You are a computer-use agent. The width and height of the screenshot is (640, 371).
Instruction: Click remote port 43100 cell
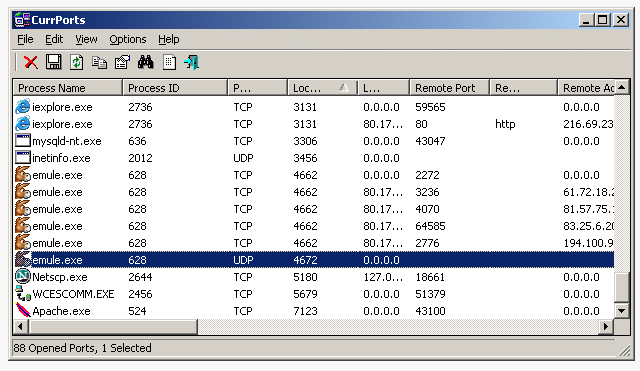click(x=430, y=311)
